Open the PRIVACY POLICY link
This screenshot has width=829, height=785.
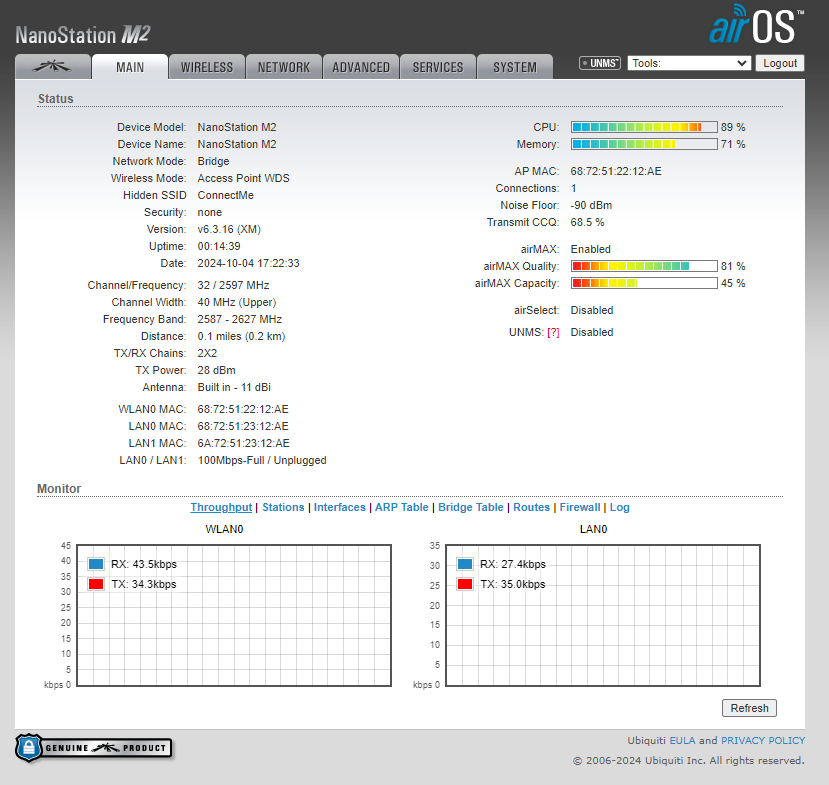coord(763,741)
